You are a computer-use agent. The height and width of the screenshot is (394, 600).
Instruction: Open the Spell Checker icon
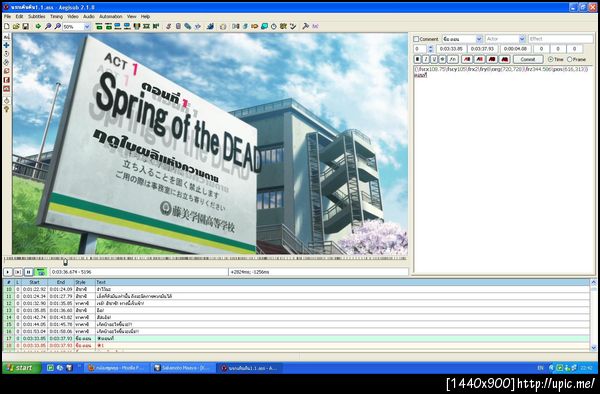click(x=293, y=26)
